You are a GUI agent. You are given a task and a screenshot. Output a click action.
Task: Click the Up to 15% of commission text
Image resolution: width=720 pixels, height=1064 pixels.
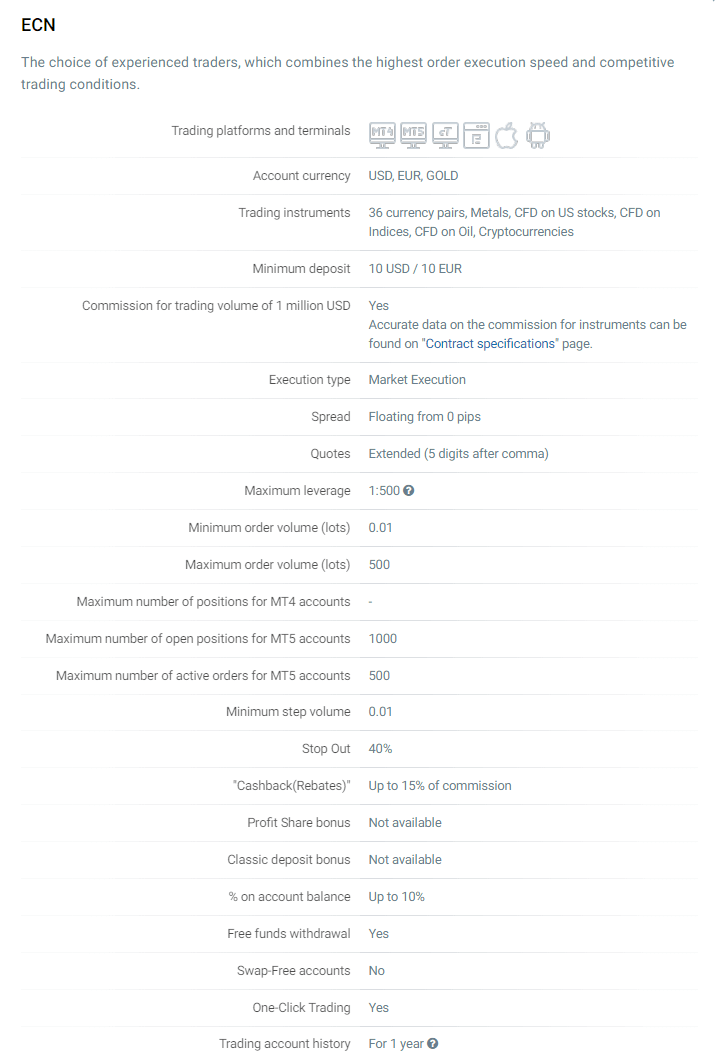click(x=440, y=786)
